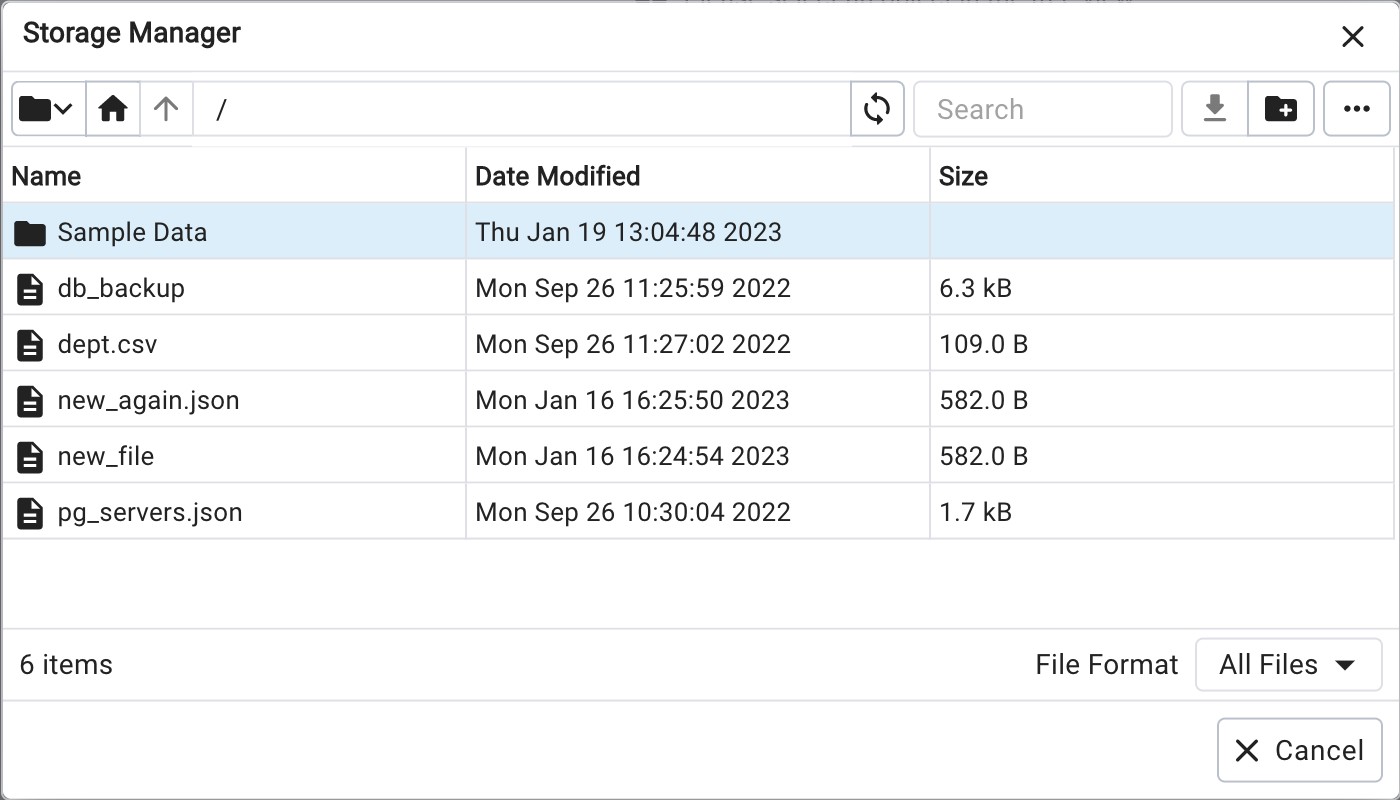Sort by Date Modified column header

[x=557, y=176]
